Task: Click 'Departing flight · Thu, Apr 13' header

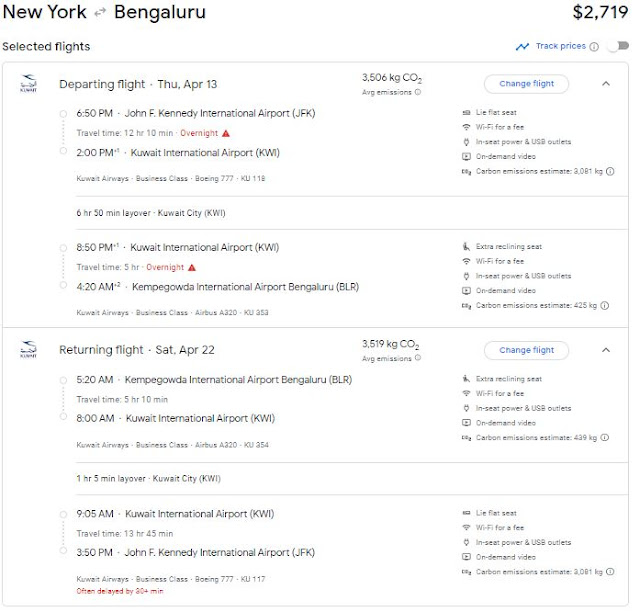Action: (x=138, y=85)
